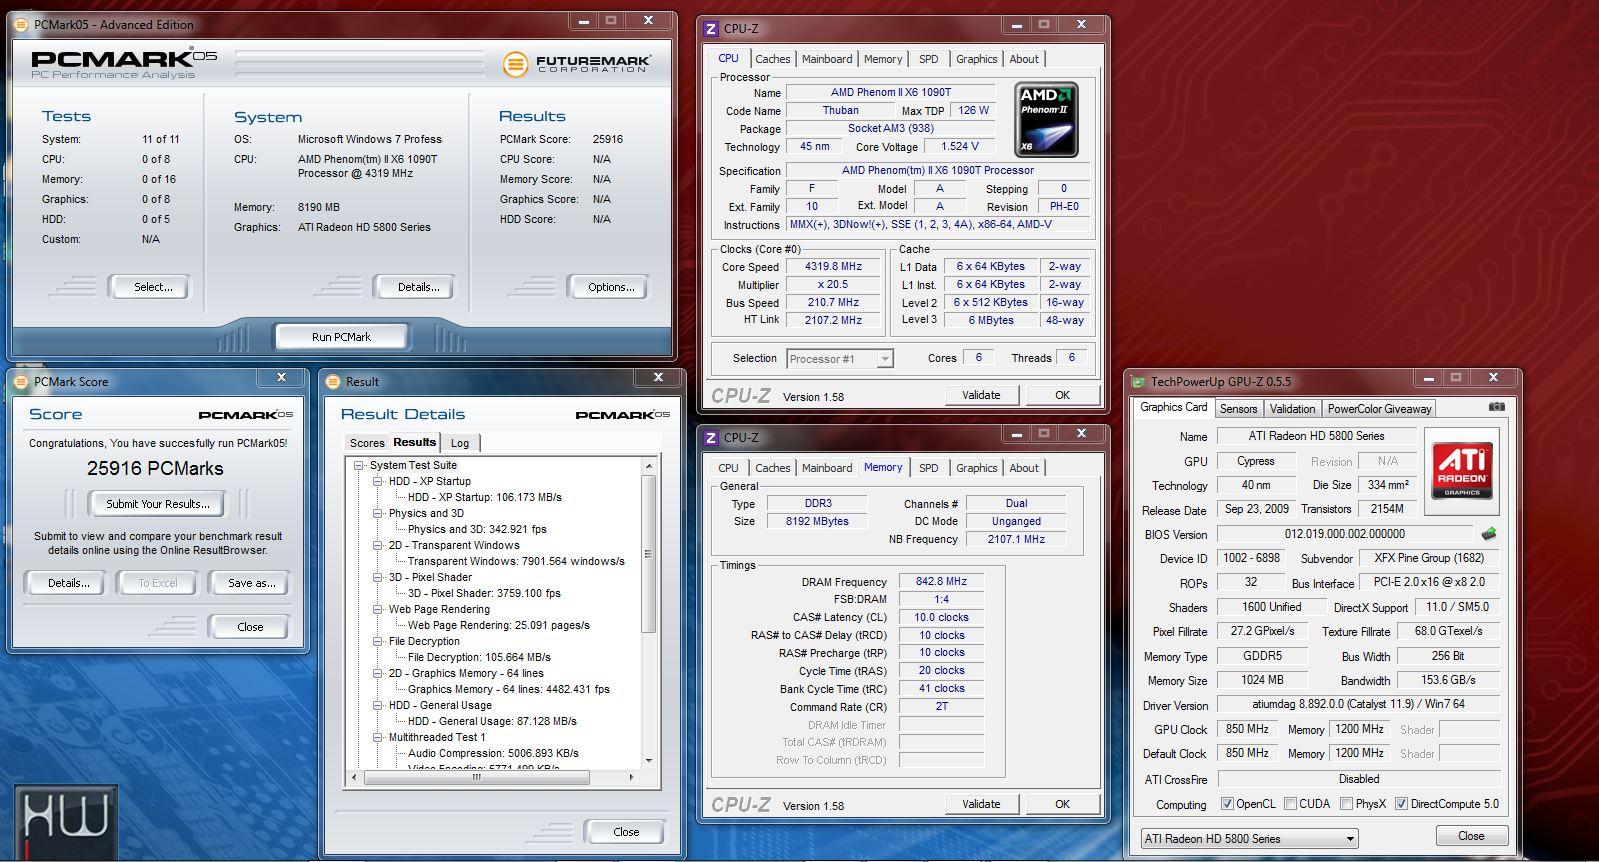The height and width of the screenshot is (862, 1599).
Task: Click Close button in GPU-Z
Action: [x=1471, y=836]
